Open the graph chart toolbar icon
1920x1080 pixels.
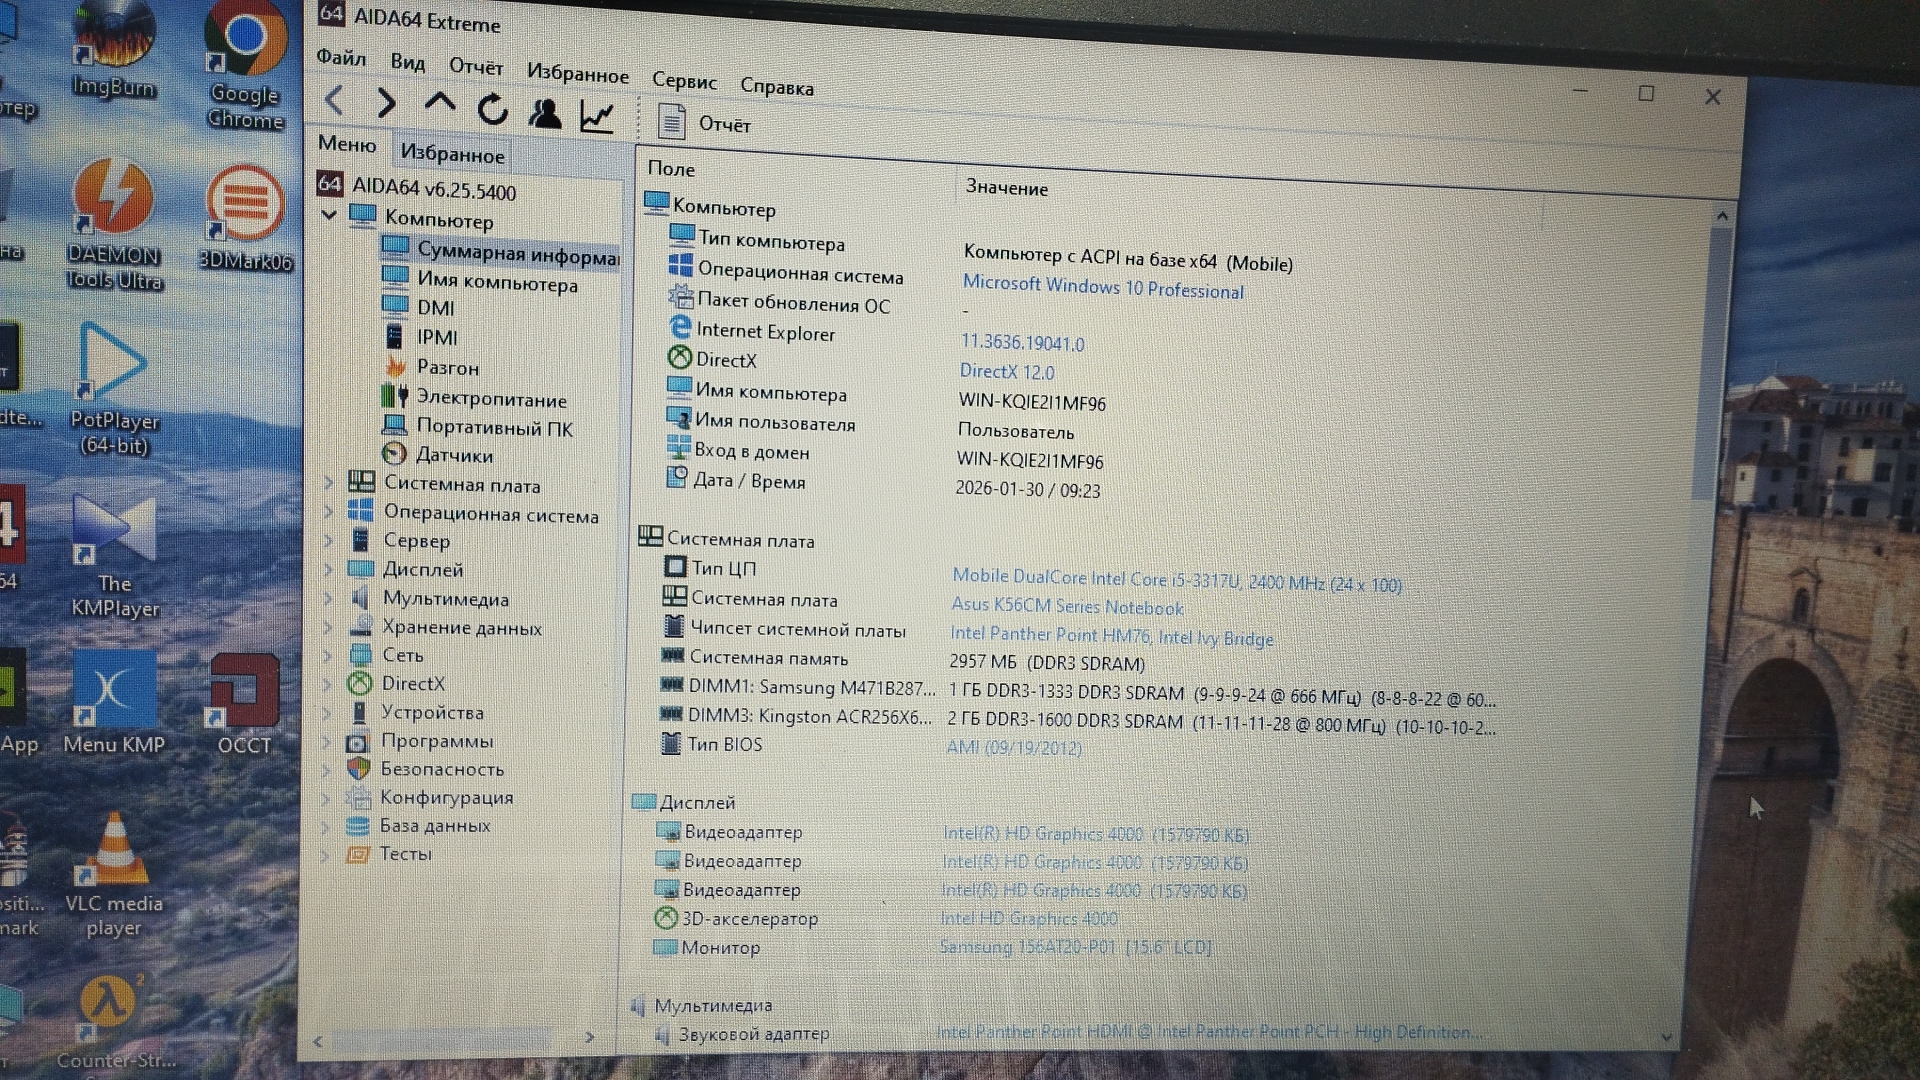(x=597, y=117)
